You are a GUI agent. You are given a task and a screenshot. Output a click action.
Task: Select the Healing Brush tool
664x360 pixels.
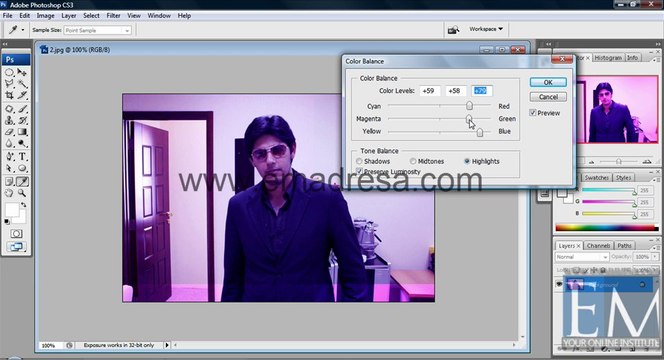pos(9,109)
